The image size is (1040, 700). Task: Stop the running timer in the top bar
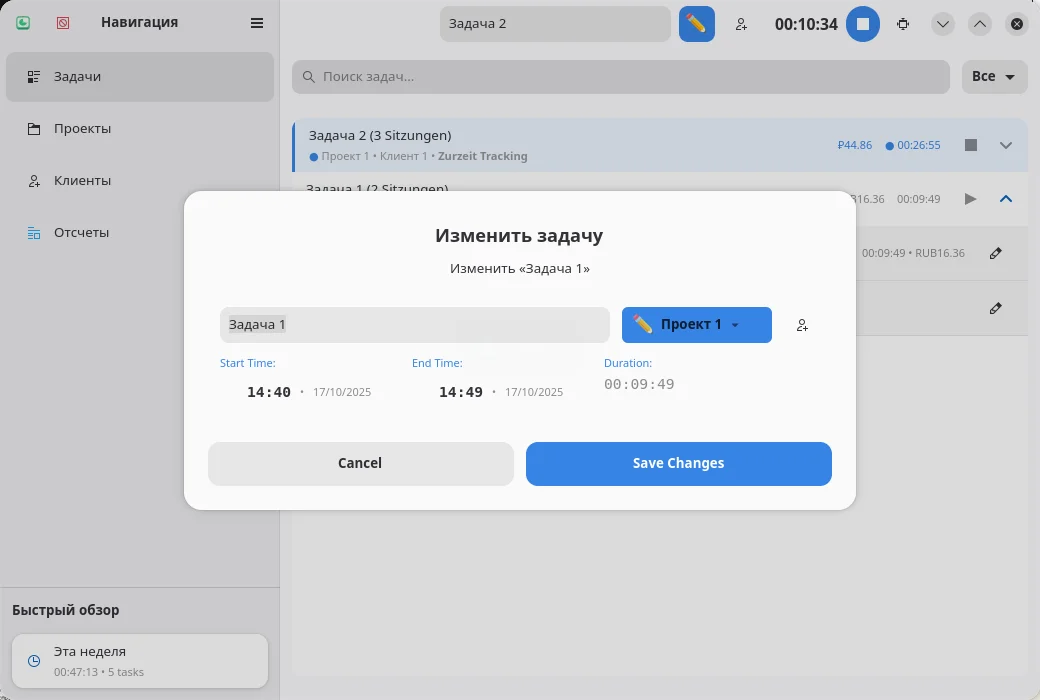click(863, 24)
